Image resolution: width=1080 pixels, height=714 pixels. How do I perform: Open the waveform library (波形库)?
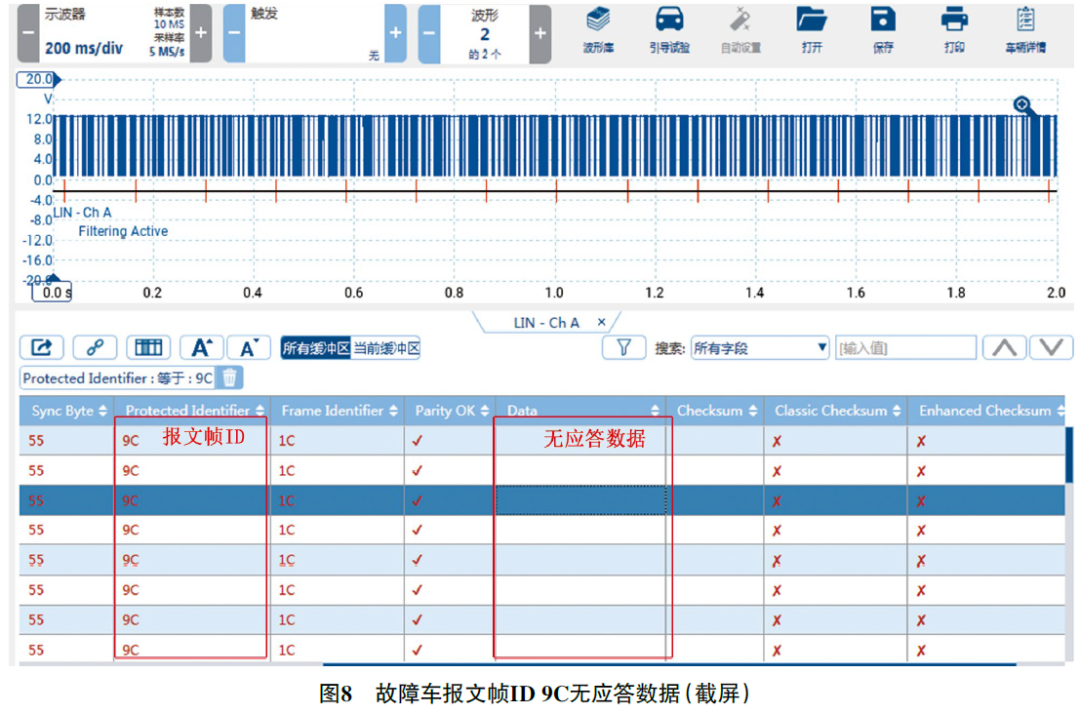[x=598, y=29]
